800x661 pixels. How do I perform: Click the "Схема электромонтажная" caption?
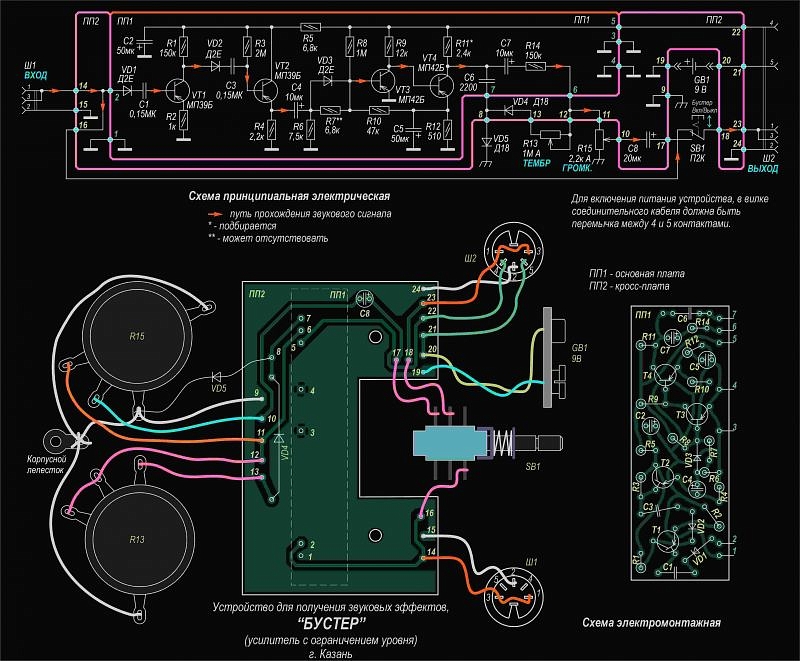click(x=651, y=624)
